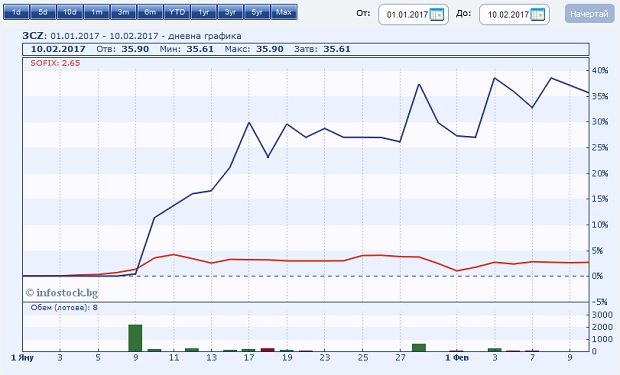Viewport: 620px width, 375px height.
Task: Open the calendar picker for the До date
Action: coord(538,15)
